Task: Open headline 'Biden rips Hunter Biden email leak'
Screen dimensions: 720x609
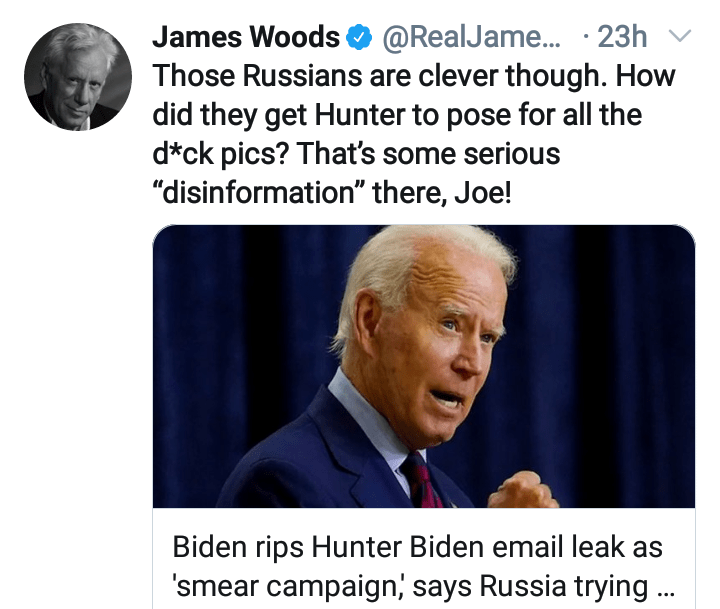Action: (x=417, y=547)
